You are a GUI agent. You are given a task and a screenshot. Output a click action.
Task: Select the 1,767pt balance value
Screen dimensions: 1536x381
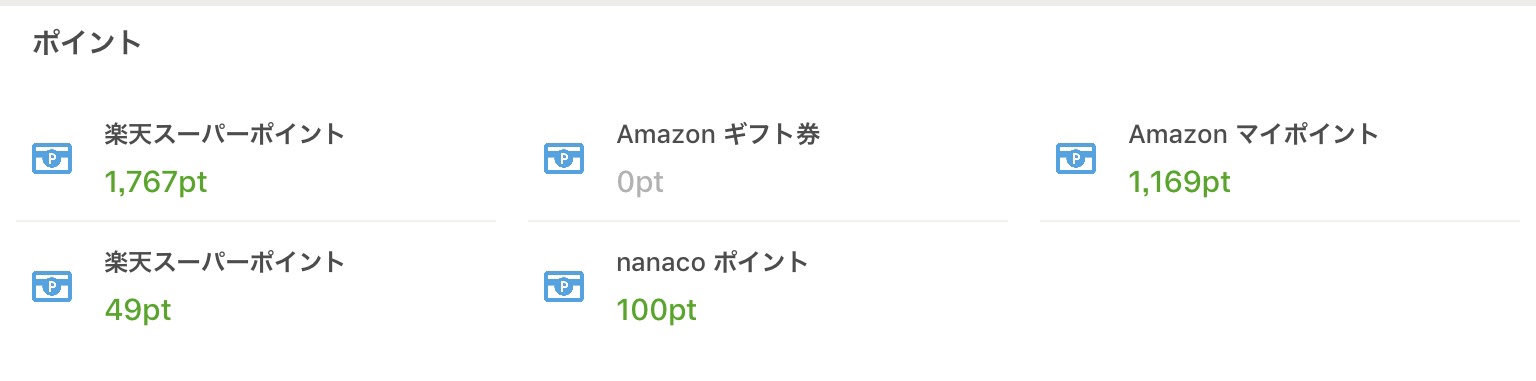[x=156, y=183]
